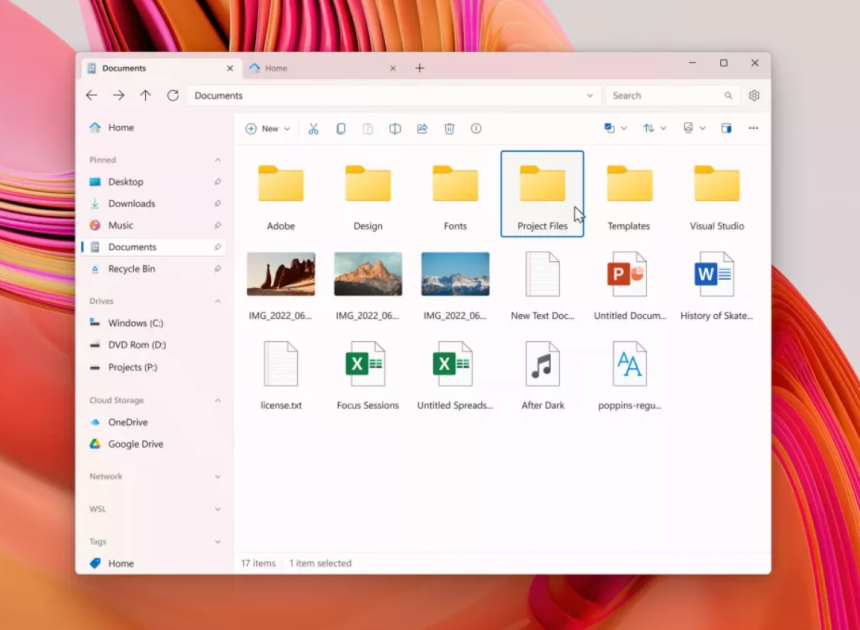Open Windows (C:) drive
This screenshot has height=630, width=860.
154,323
